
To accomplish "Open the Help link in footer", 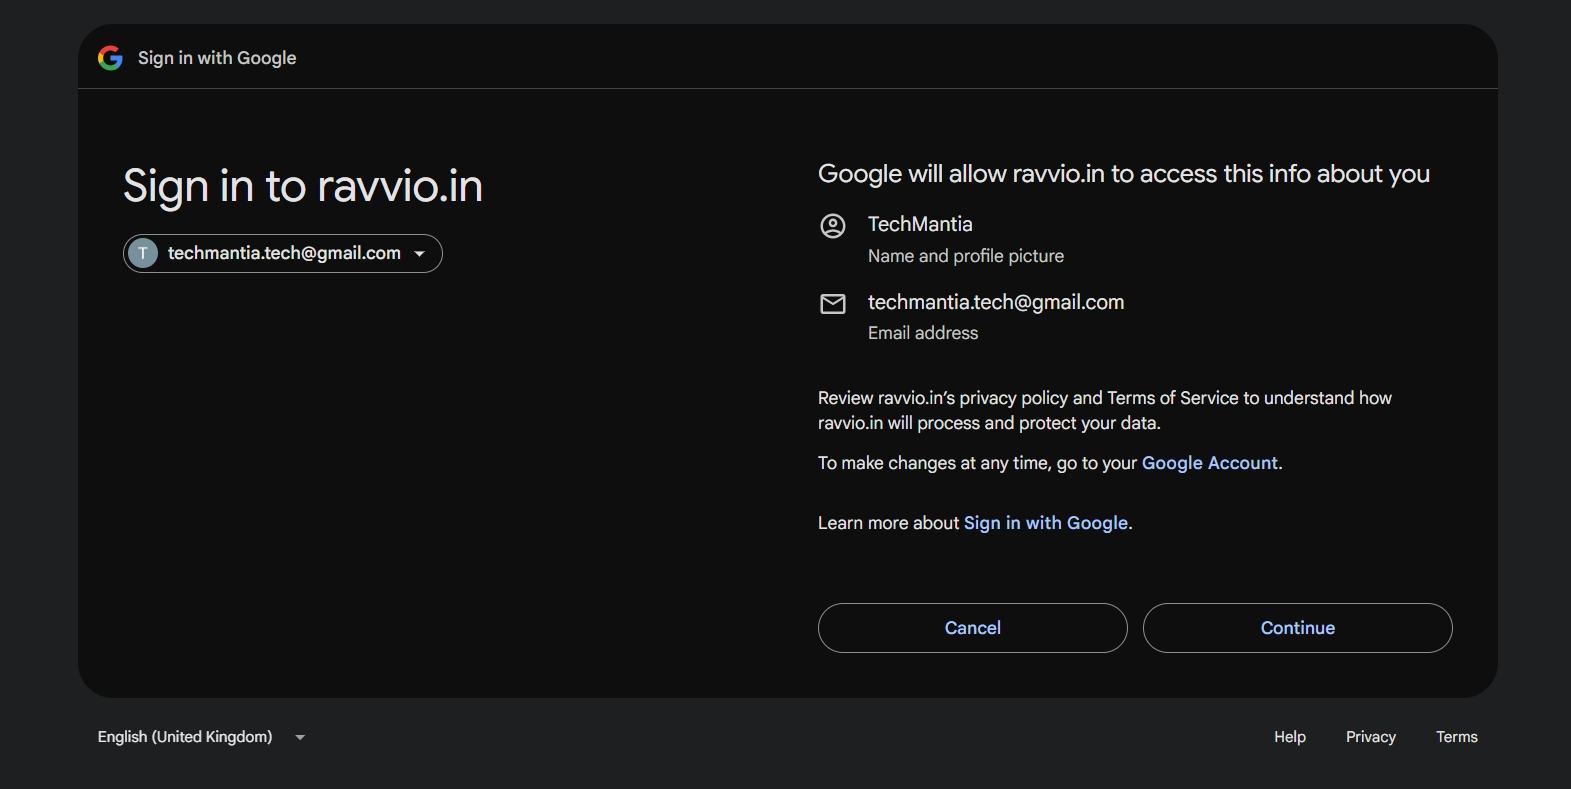I will 1290,737.
